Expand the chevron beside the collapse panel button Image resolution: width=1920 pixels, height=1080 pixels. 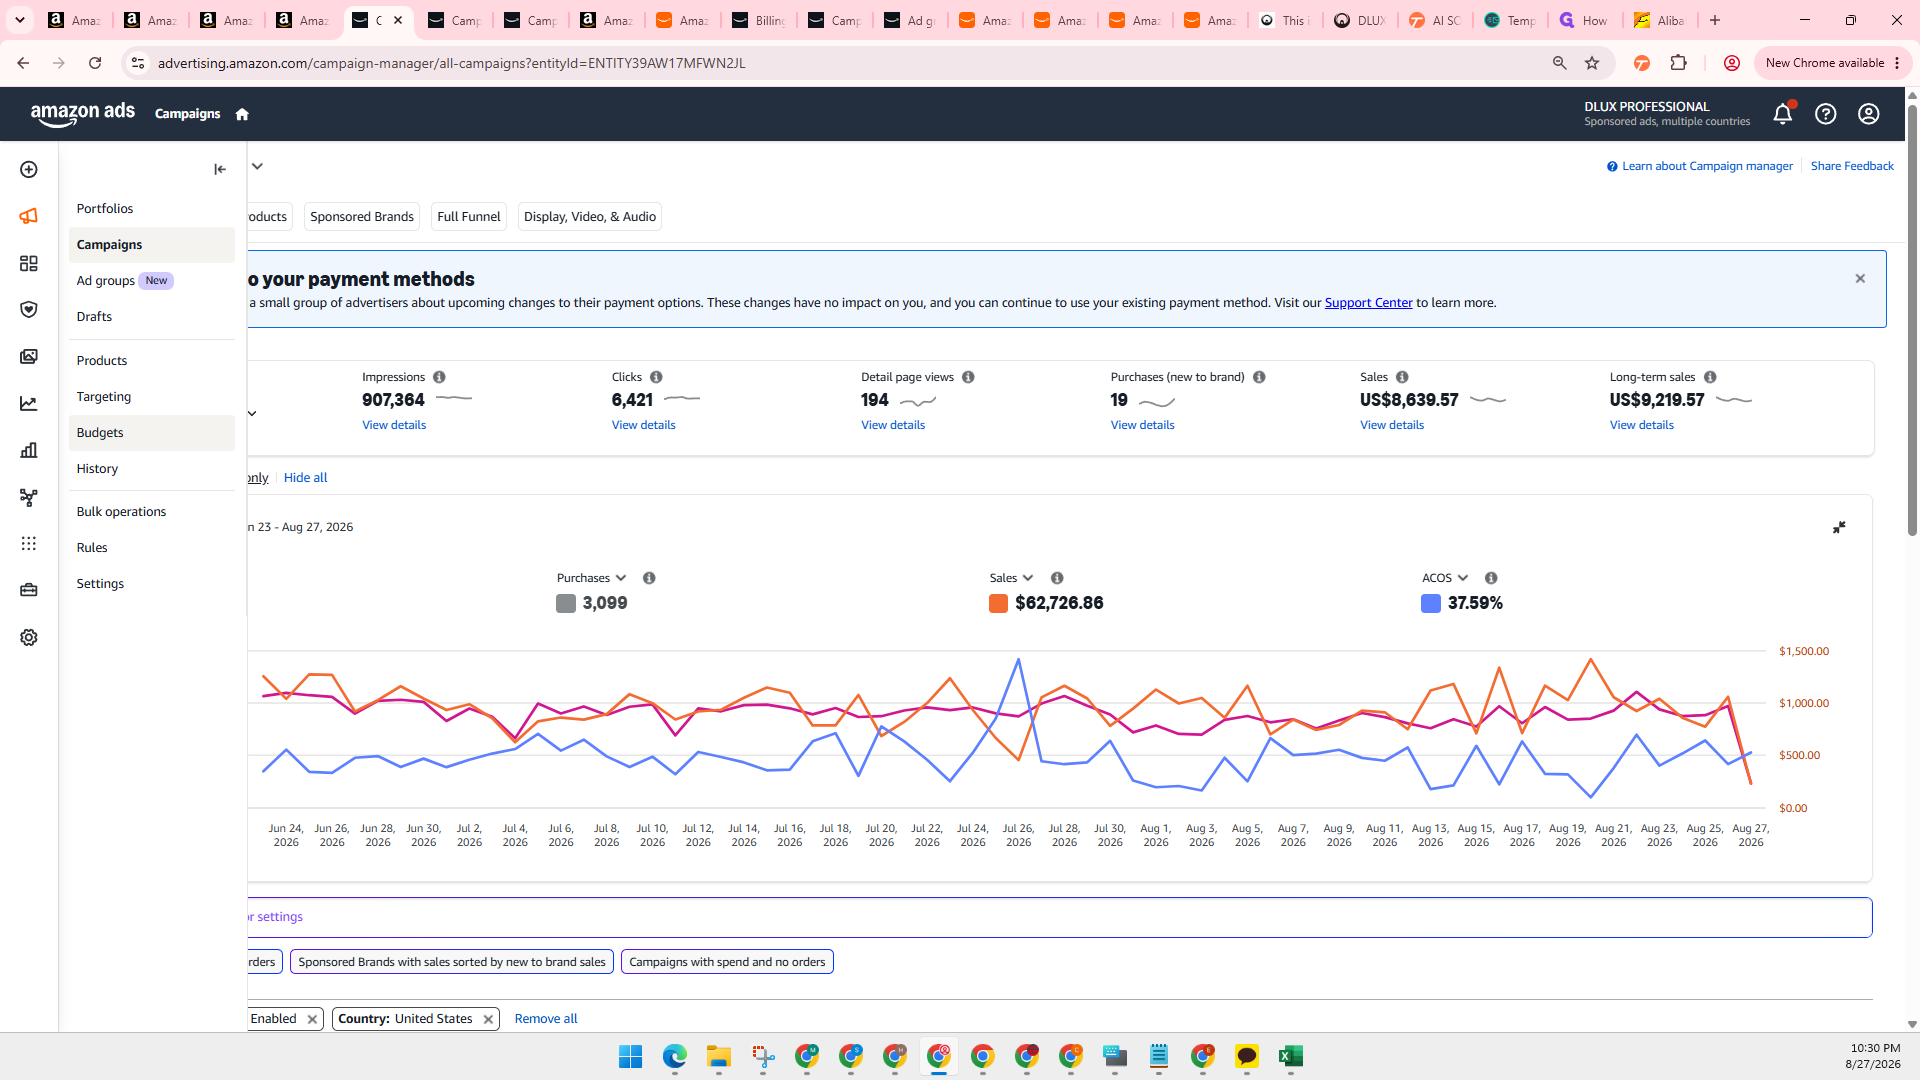click(x=257, y=166)
